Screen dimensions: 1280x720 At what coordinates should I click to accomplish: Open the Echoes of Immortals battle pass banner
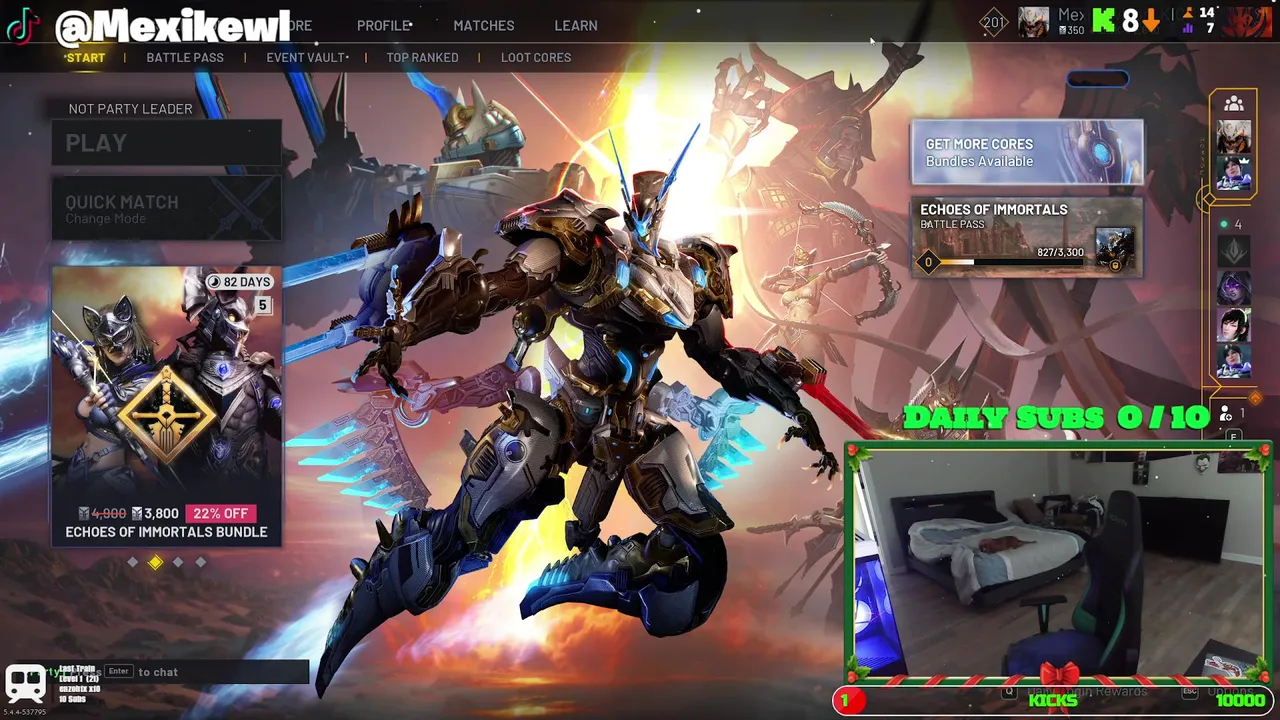pos(1027,237)
